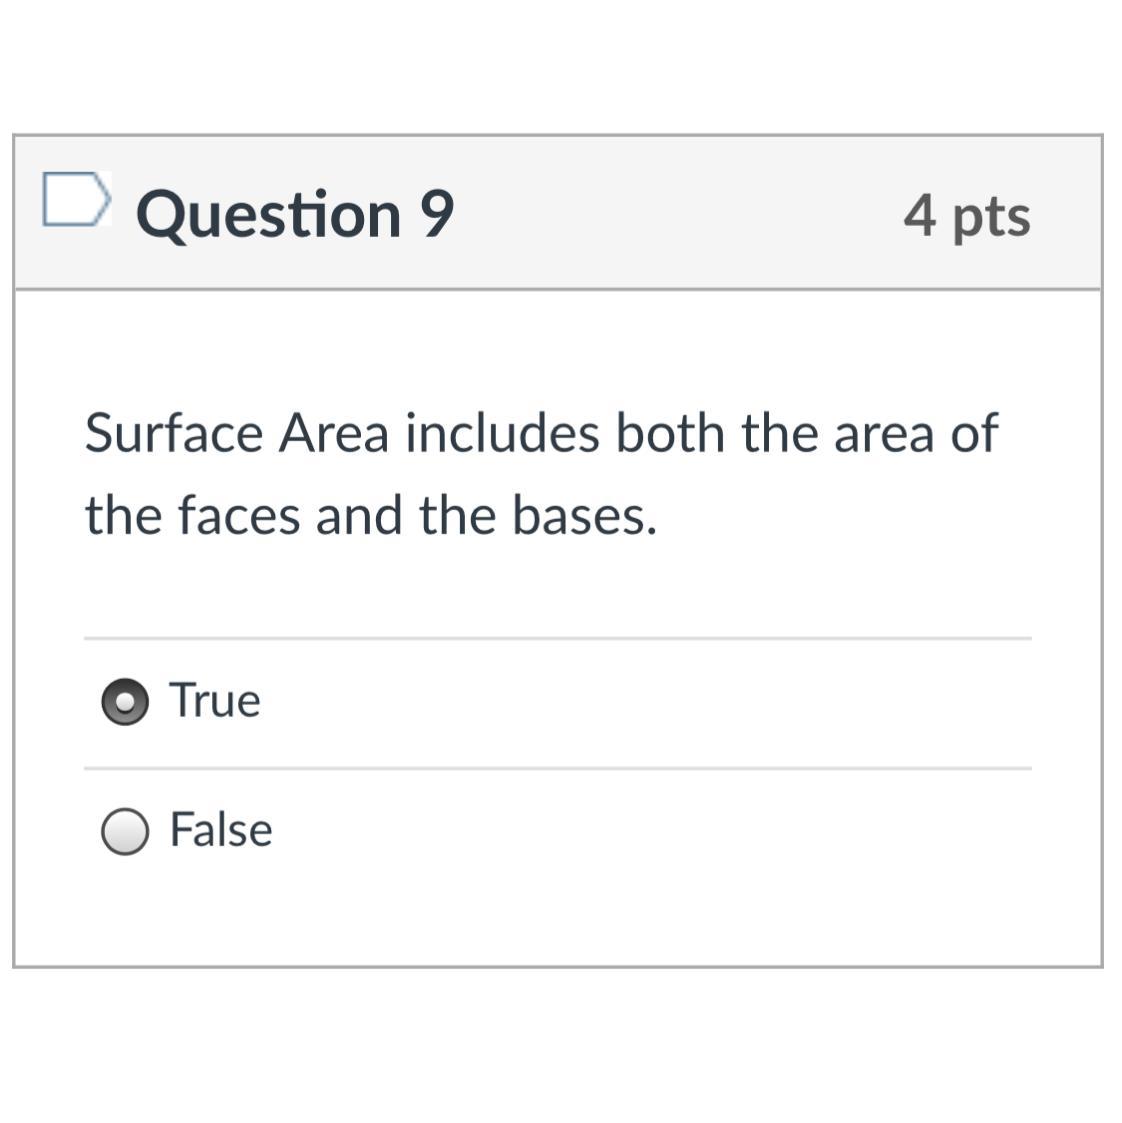
Task: Click the word "faces" in question
Action: [x=238, y=516]
